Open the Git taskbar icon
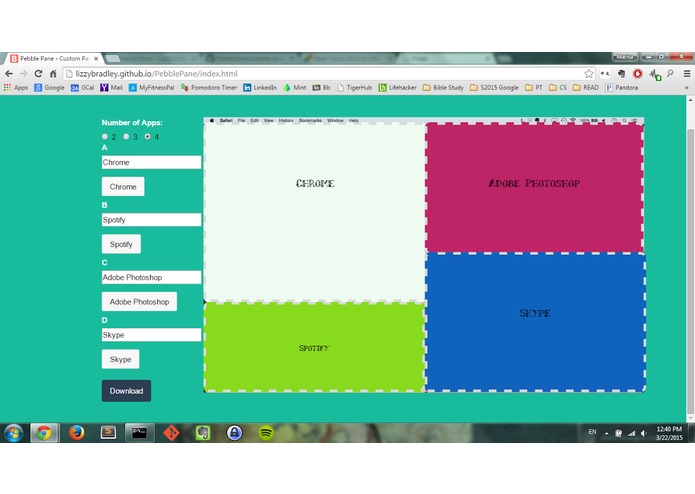The image size is (695, 494). point(172,433)
